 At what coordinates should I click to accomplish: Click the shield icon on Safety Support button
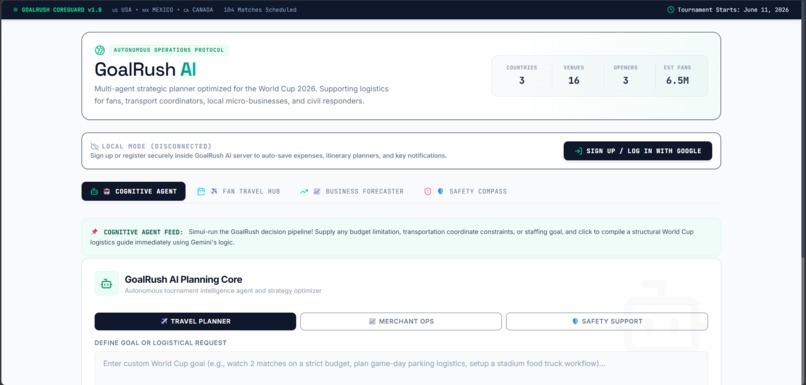[575, 321]
